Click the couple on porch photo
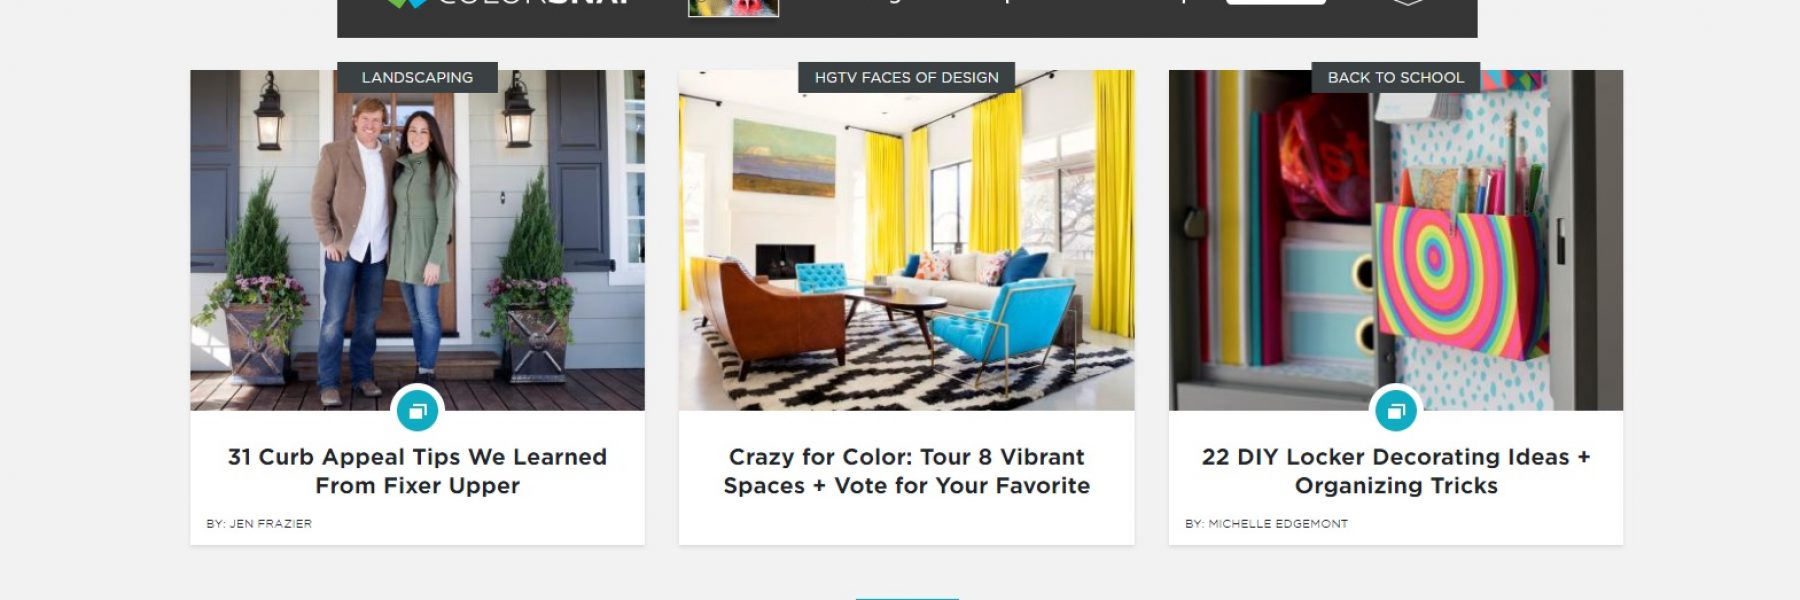This screenshot has width=1800, height=600. pyautogui.click(x=417, y=240)
